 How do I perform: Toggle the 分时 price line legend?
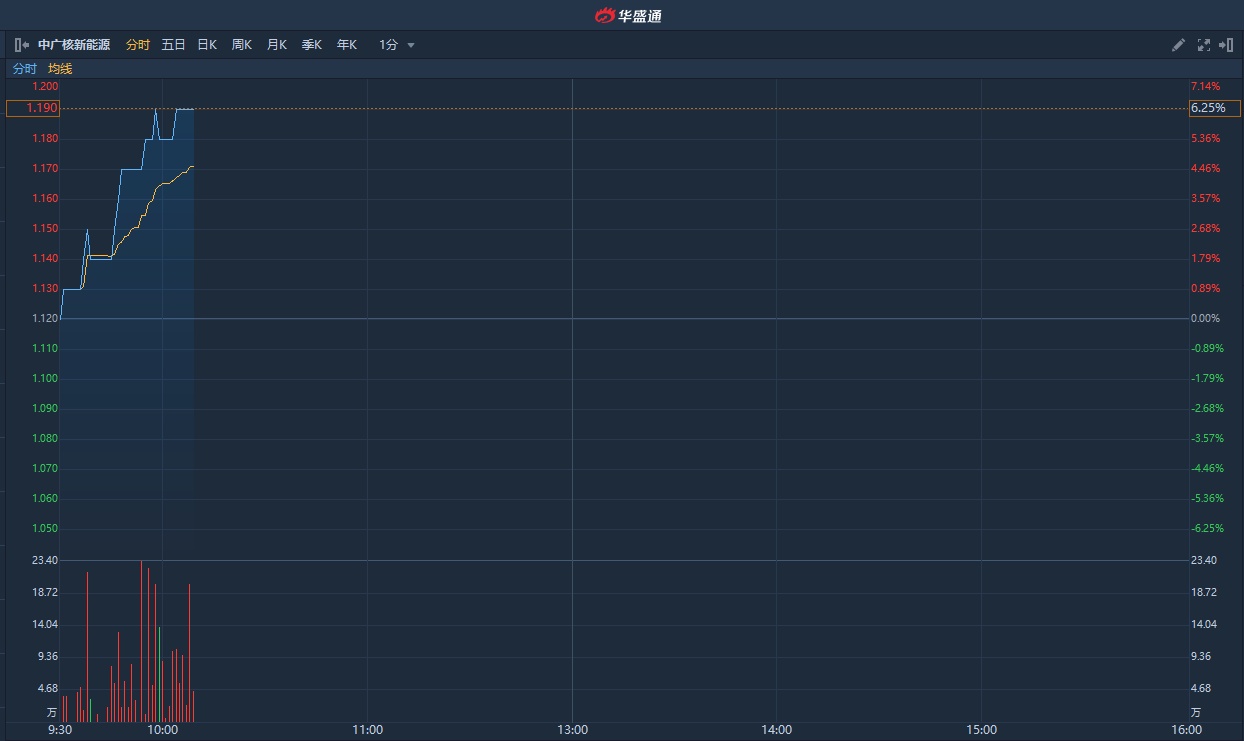[24, 69]
